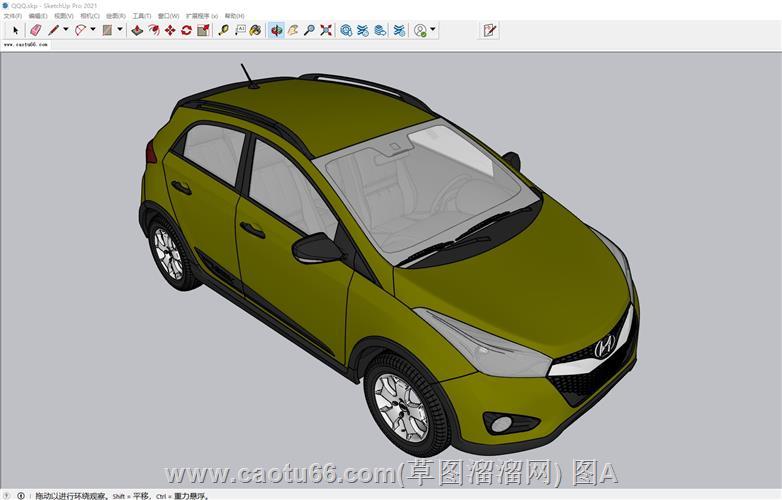Select the Text label tool

pos(240,30)
